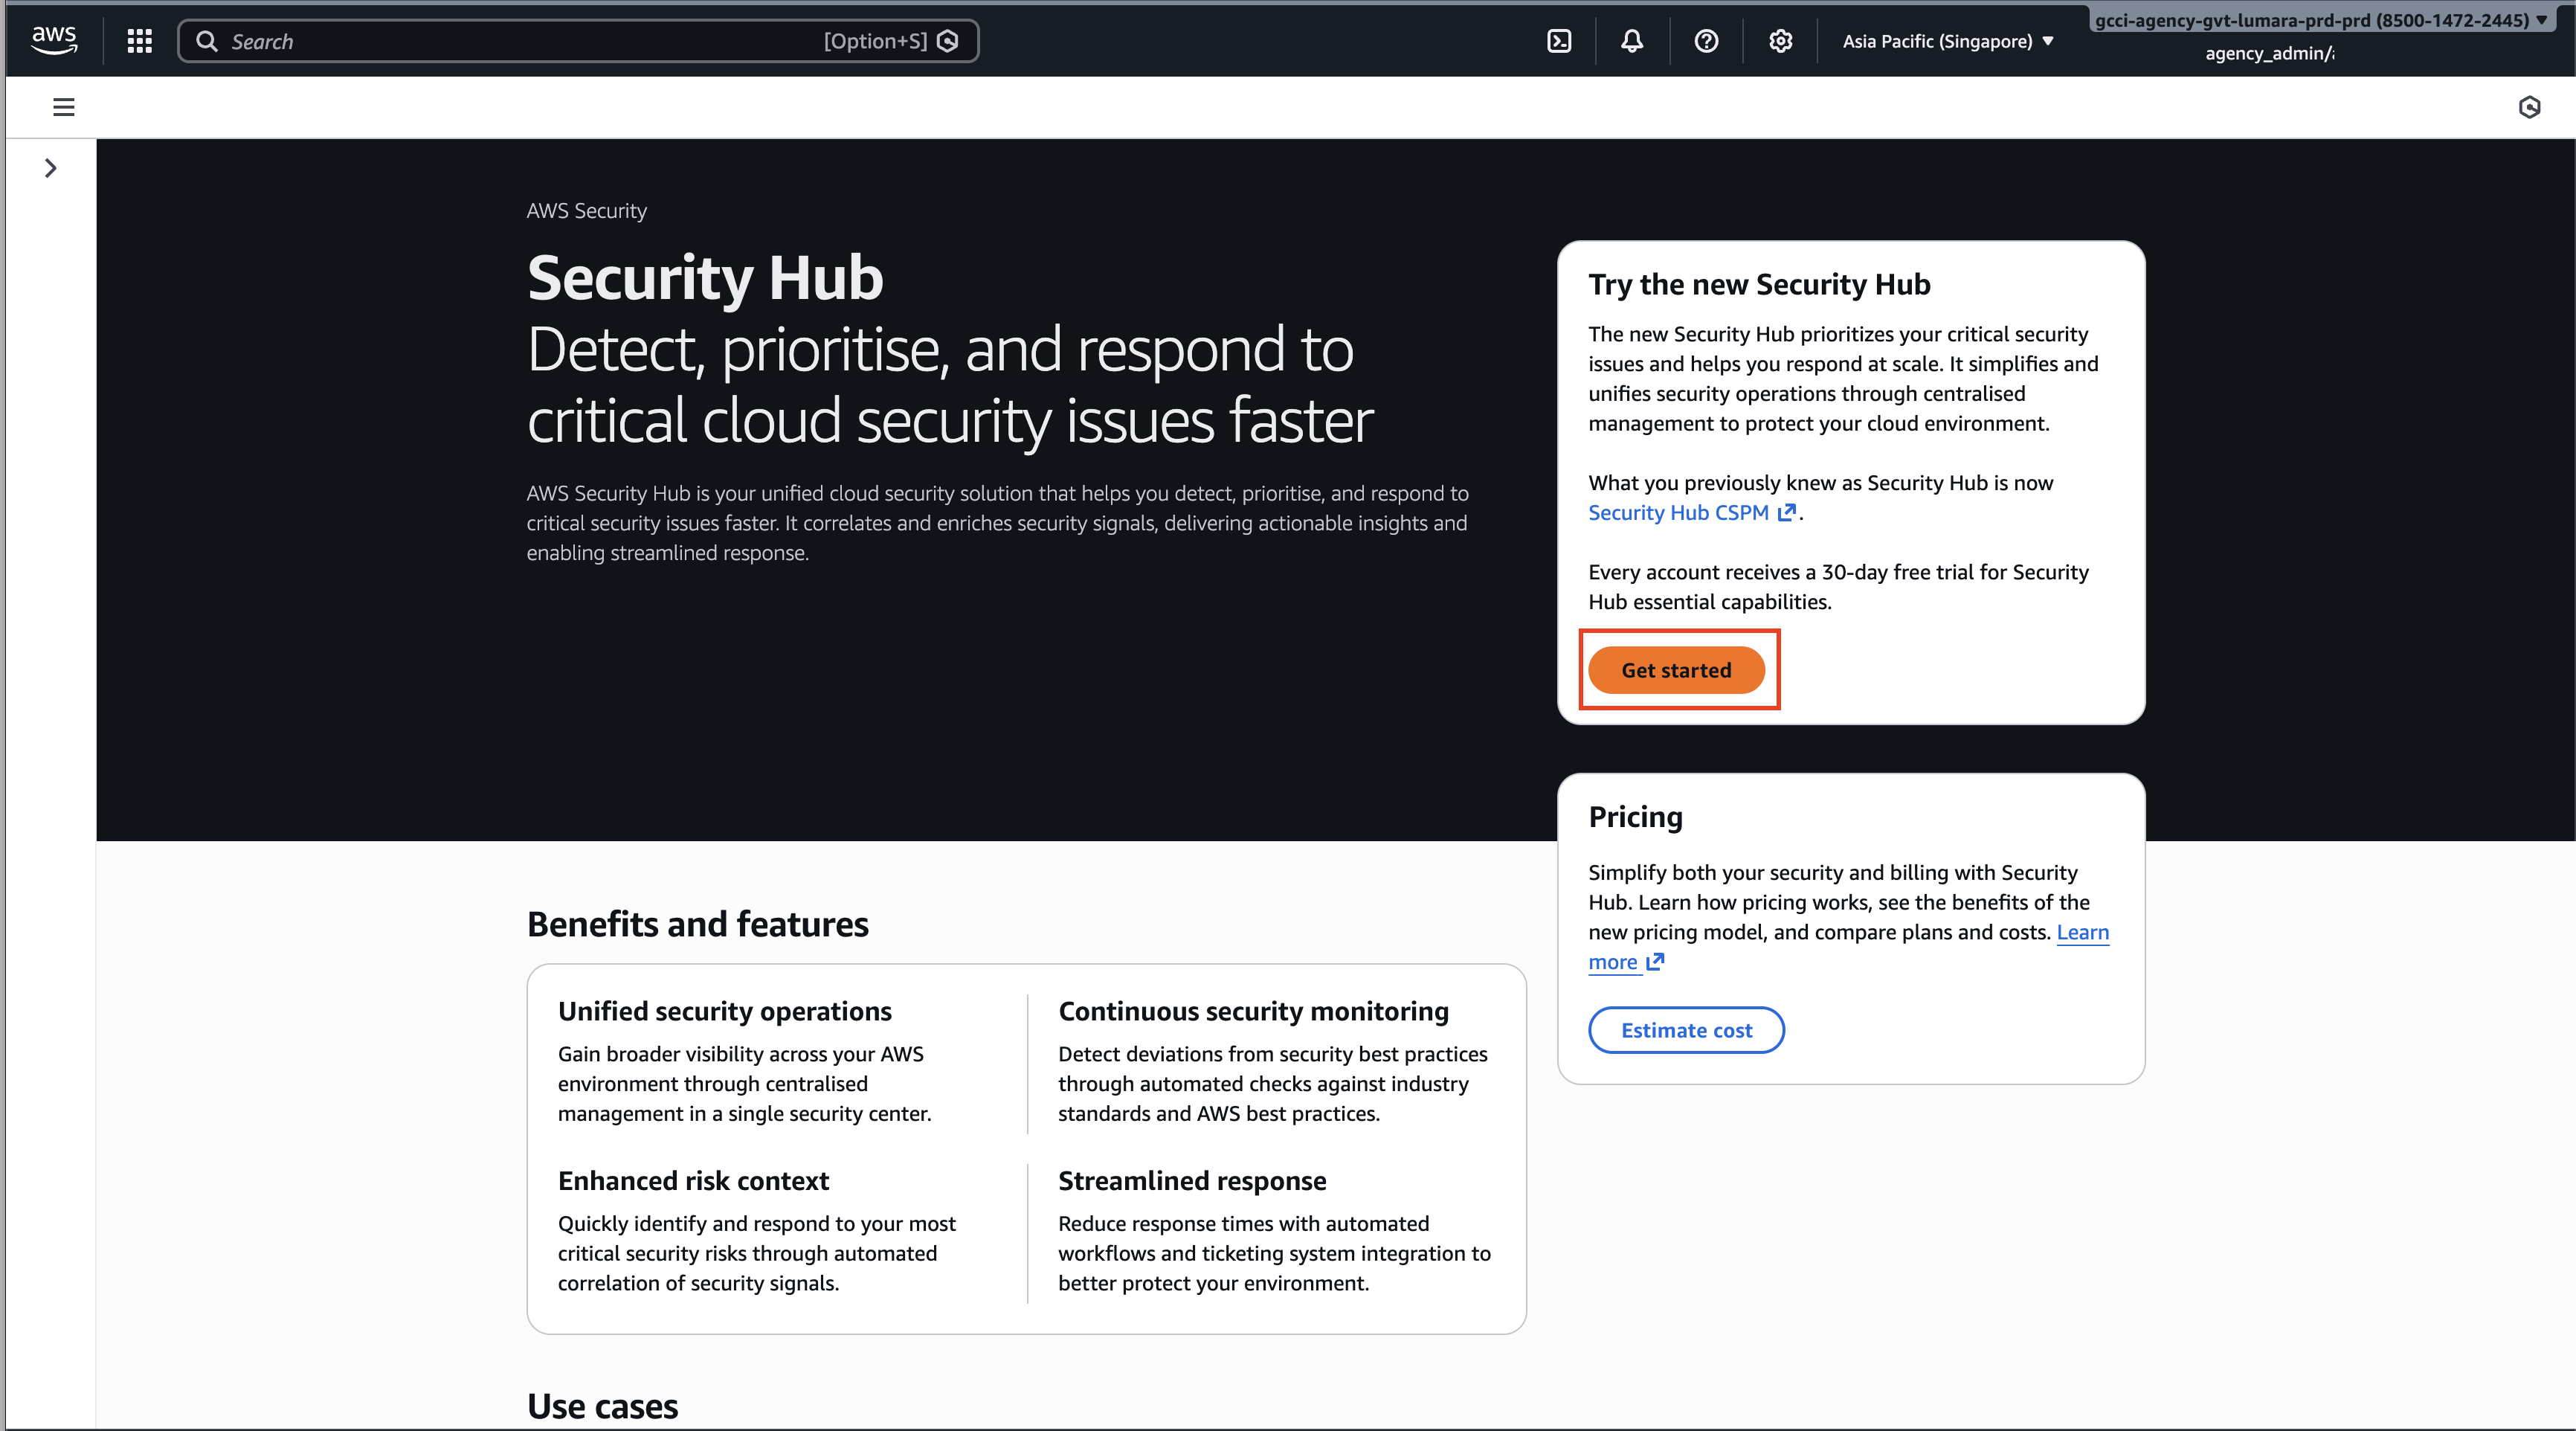
Task: Click the Pricing card heading
Action: 1636,817
